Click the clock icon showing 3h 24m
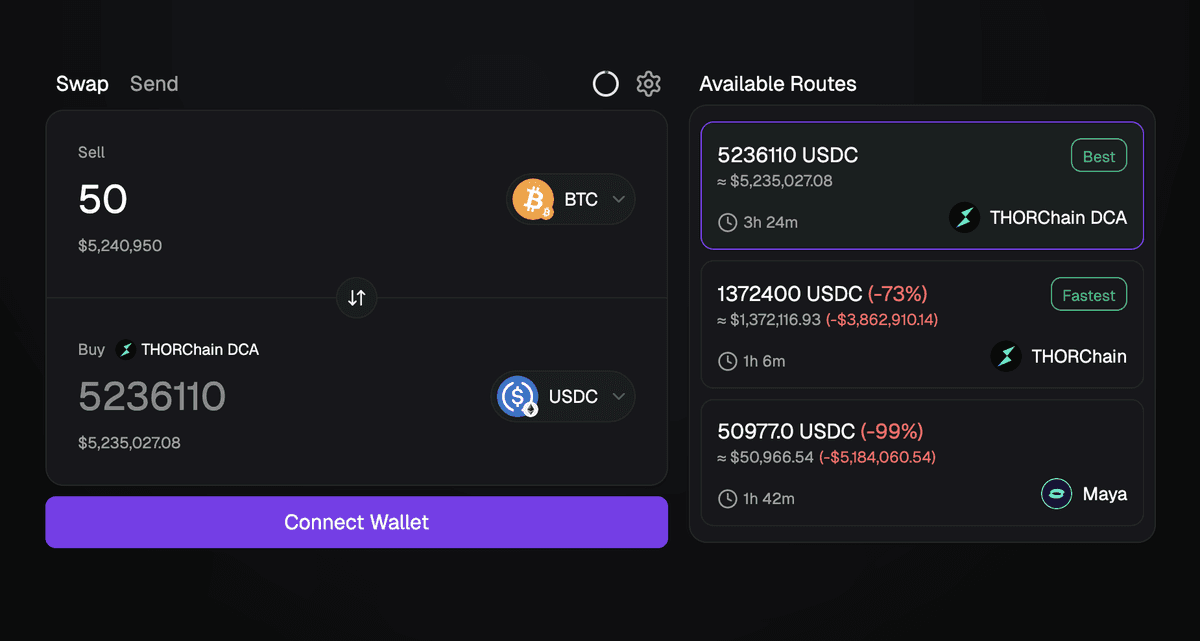Image resolution: width=1200 pixels, height=641 pixels. 727,222
